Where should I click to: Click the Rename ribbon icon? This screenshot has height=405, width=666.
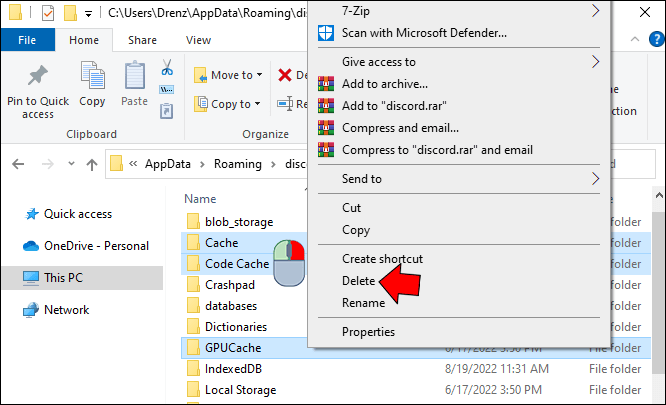pyautogui.click(x=285, y=104)
